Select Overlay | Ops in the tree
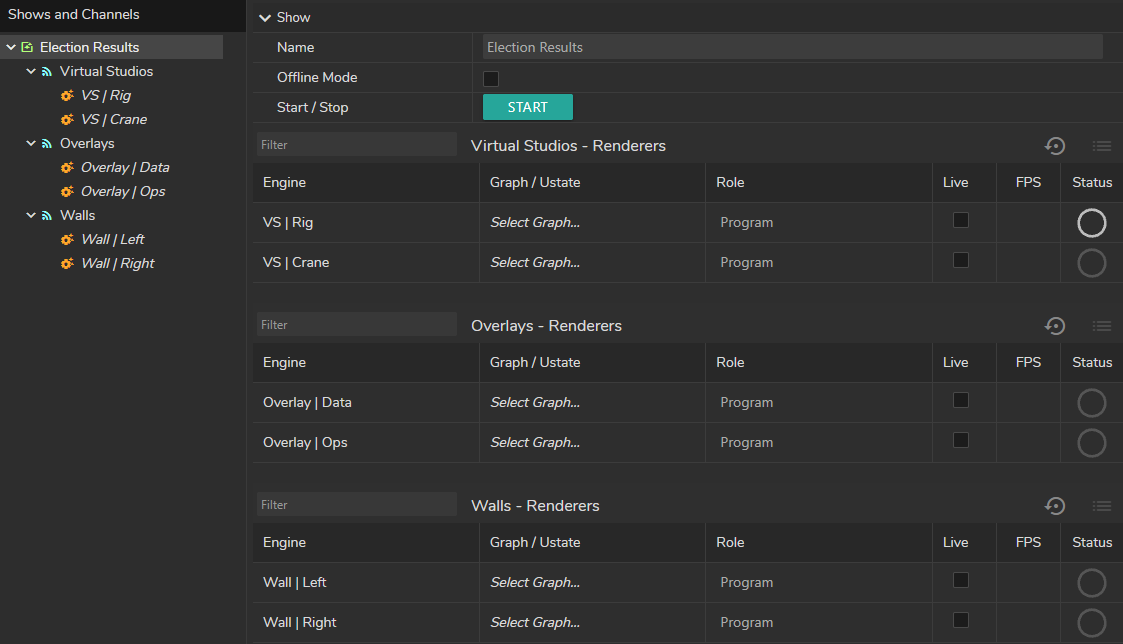Image resolution: width=1123 pixels, height=644 pixels. point(122,192)
